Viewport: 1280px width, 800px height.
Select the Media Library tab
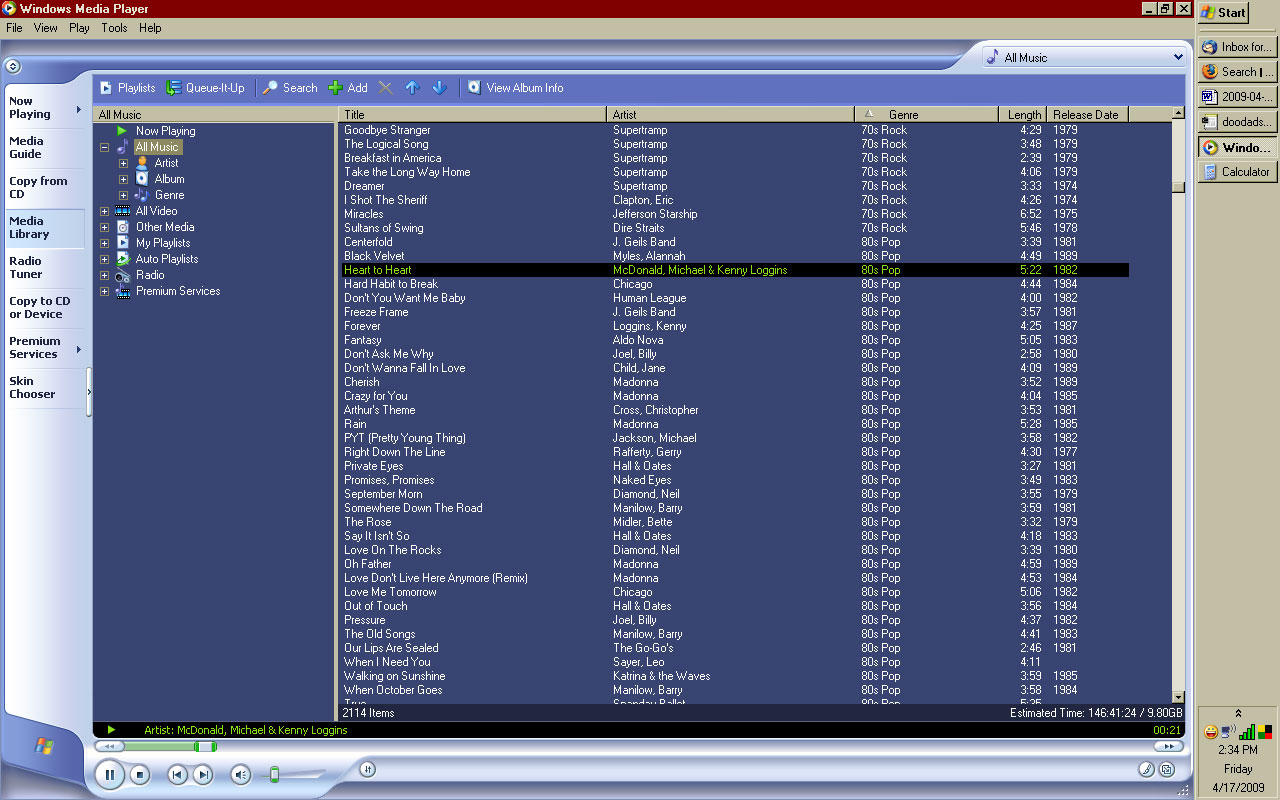(x=44, y=228)
